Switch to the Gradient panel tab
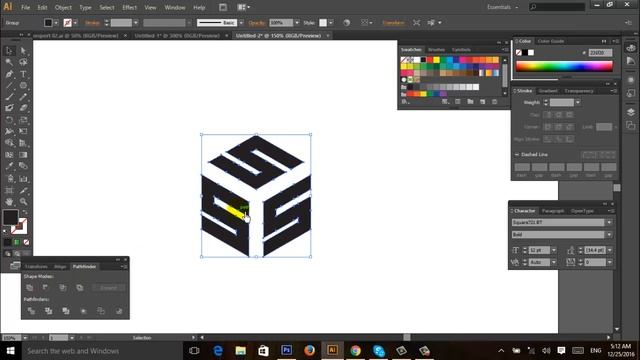 coord(548,91)
